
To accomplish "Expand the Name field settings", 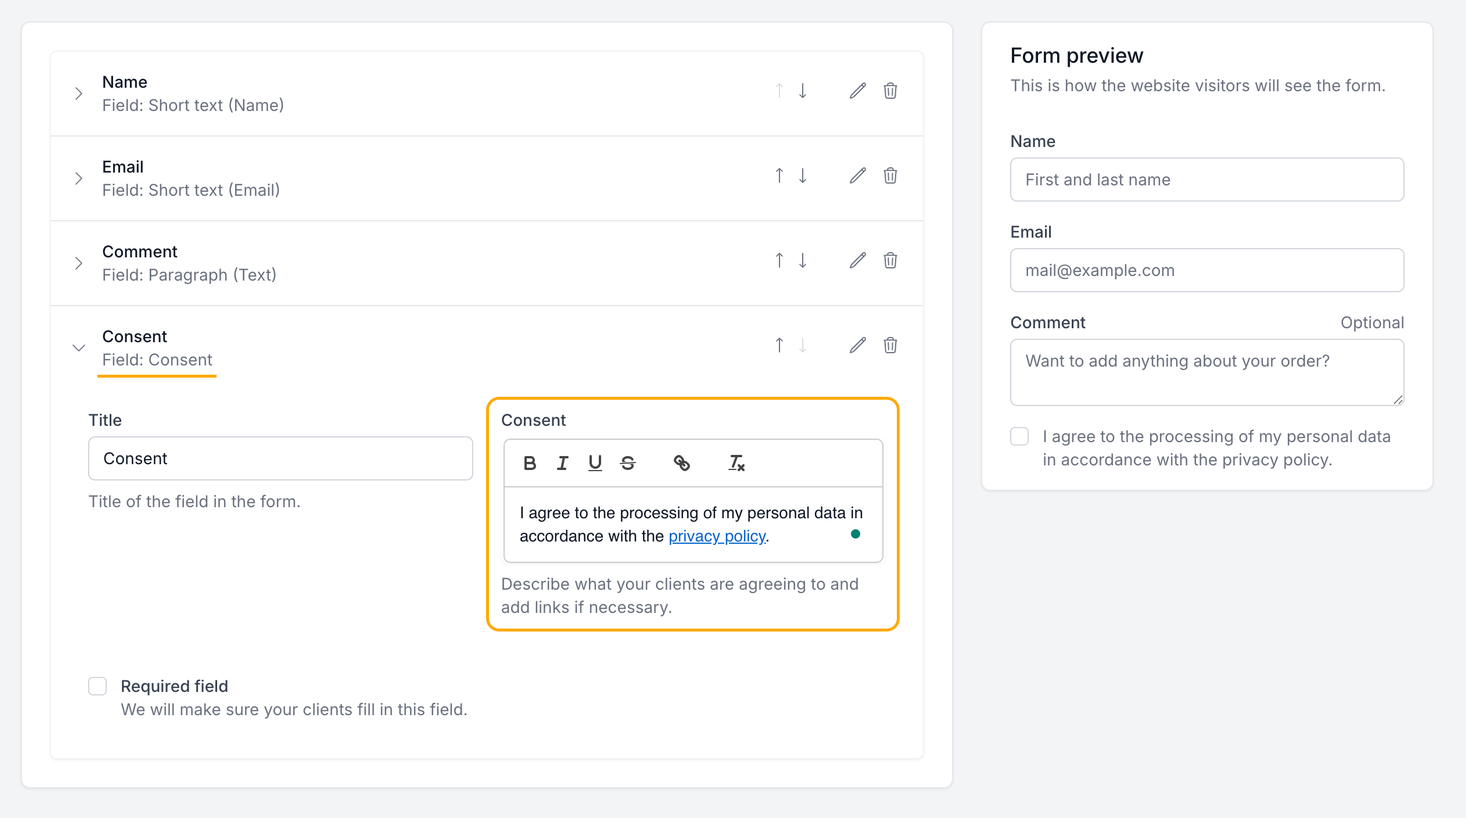I will [79, 94].
